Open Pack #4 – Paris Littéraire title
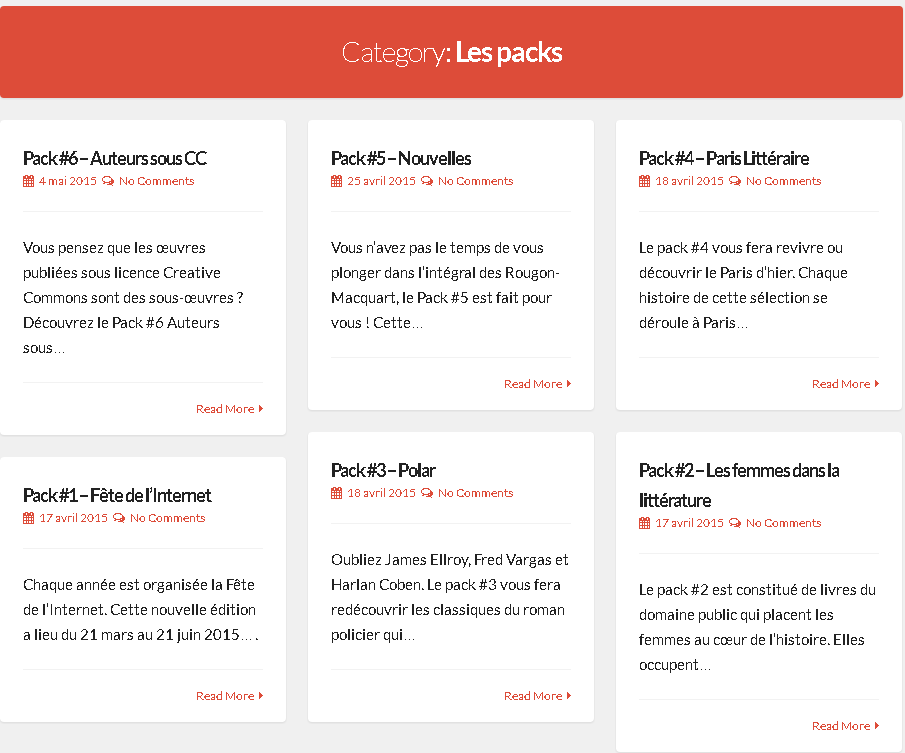The width and height of the screenshot is (905, 753). pyautogui.click(x=724, y=158)
